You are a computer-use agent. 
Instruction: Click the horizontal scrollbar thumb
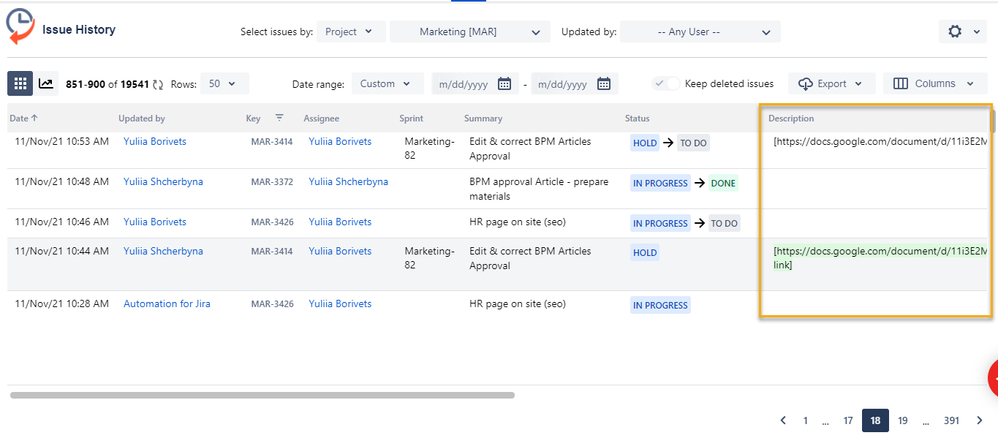click(x=262, y=395)
